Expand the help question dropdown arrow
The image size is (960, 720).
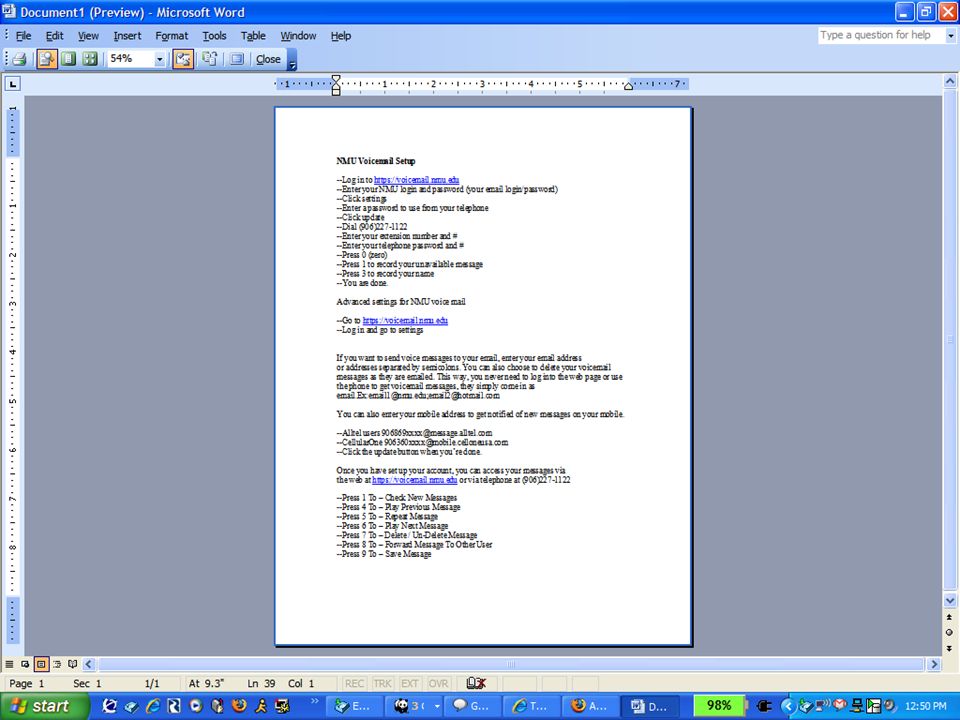coord(951,36)
